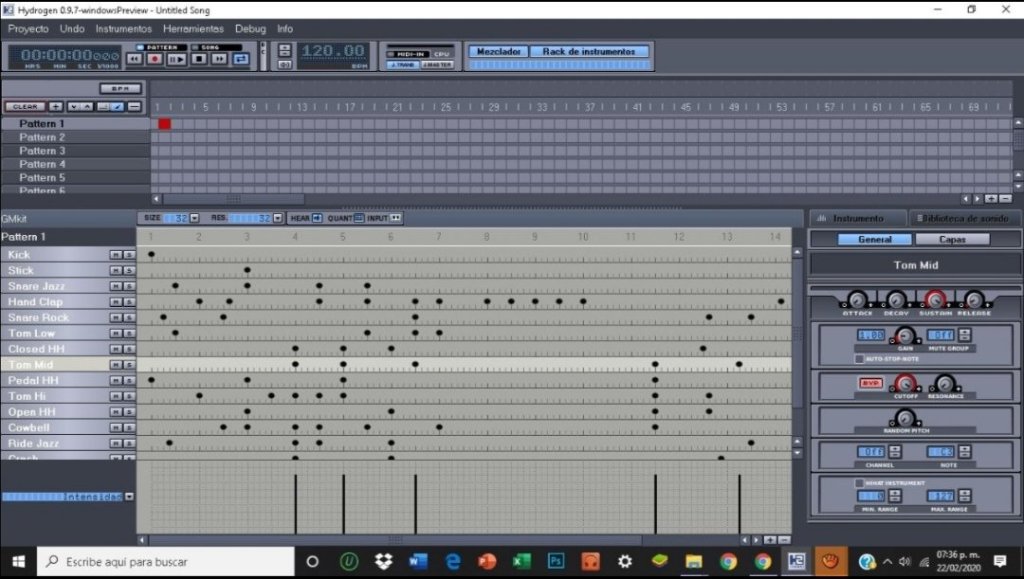Image resolution: width=1024 pixels, height=579 pixels.
Task: Expand the Intensidad property dropdown
Action: (129, 496)
